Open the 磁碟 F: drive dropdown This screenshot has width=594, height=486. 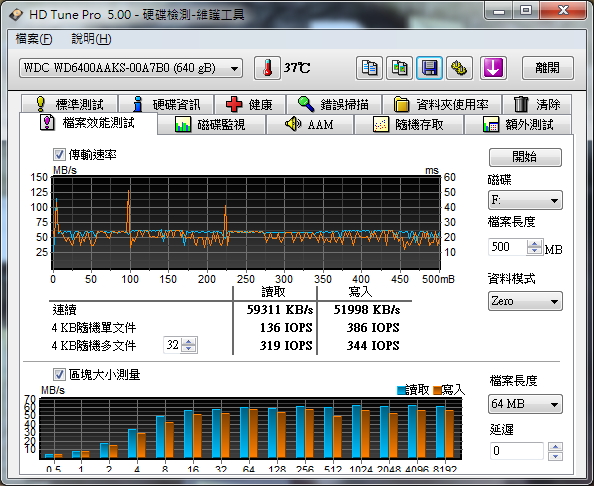coord(525,200)
